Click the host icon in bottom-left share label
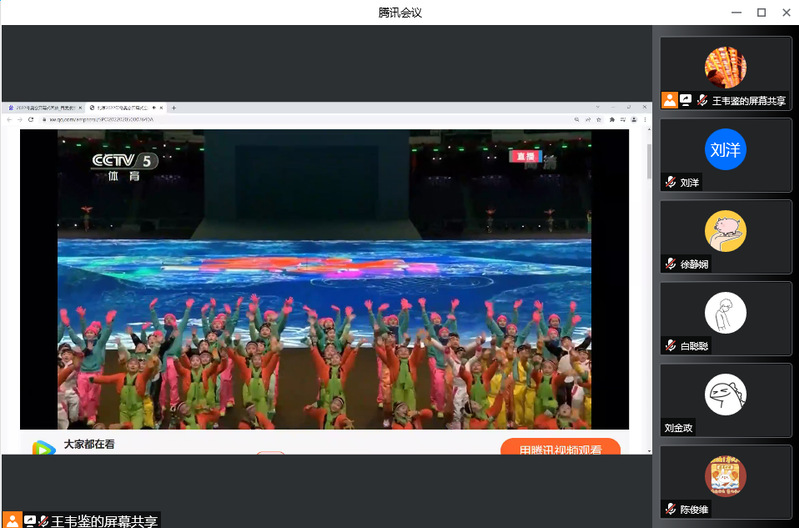799x528 pixels. [x=12, y=520]
